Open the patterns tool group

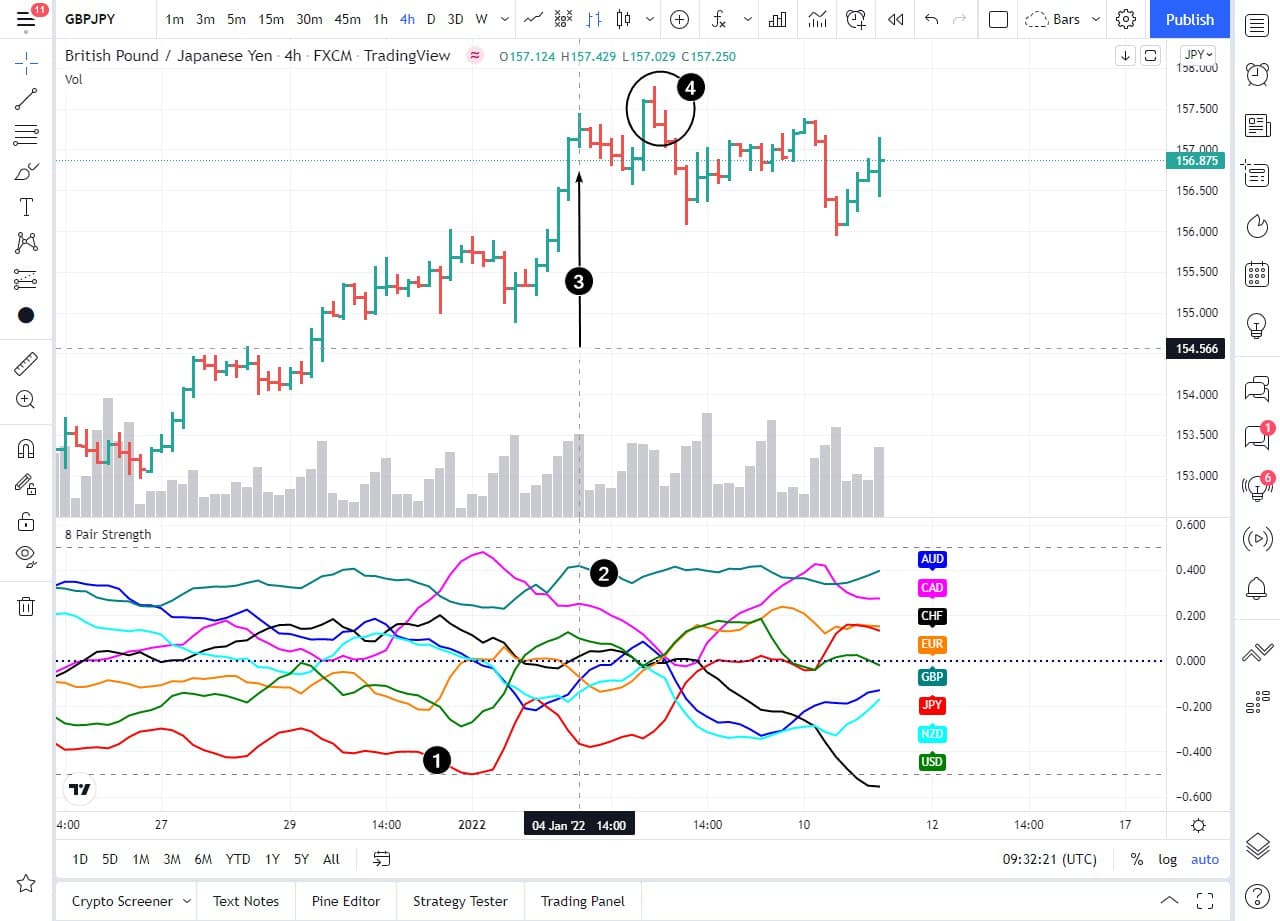pos(26,242)
